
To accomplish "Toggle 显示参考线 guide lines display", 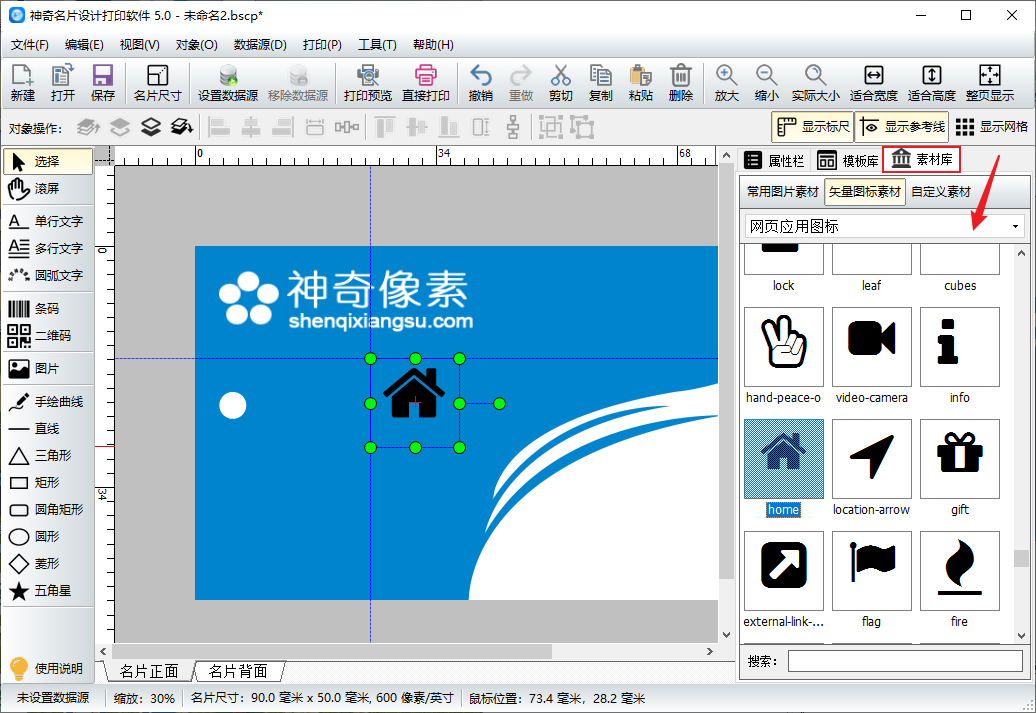I will coord(901,127).
